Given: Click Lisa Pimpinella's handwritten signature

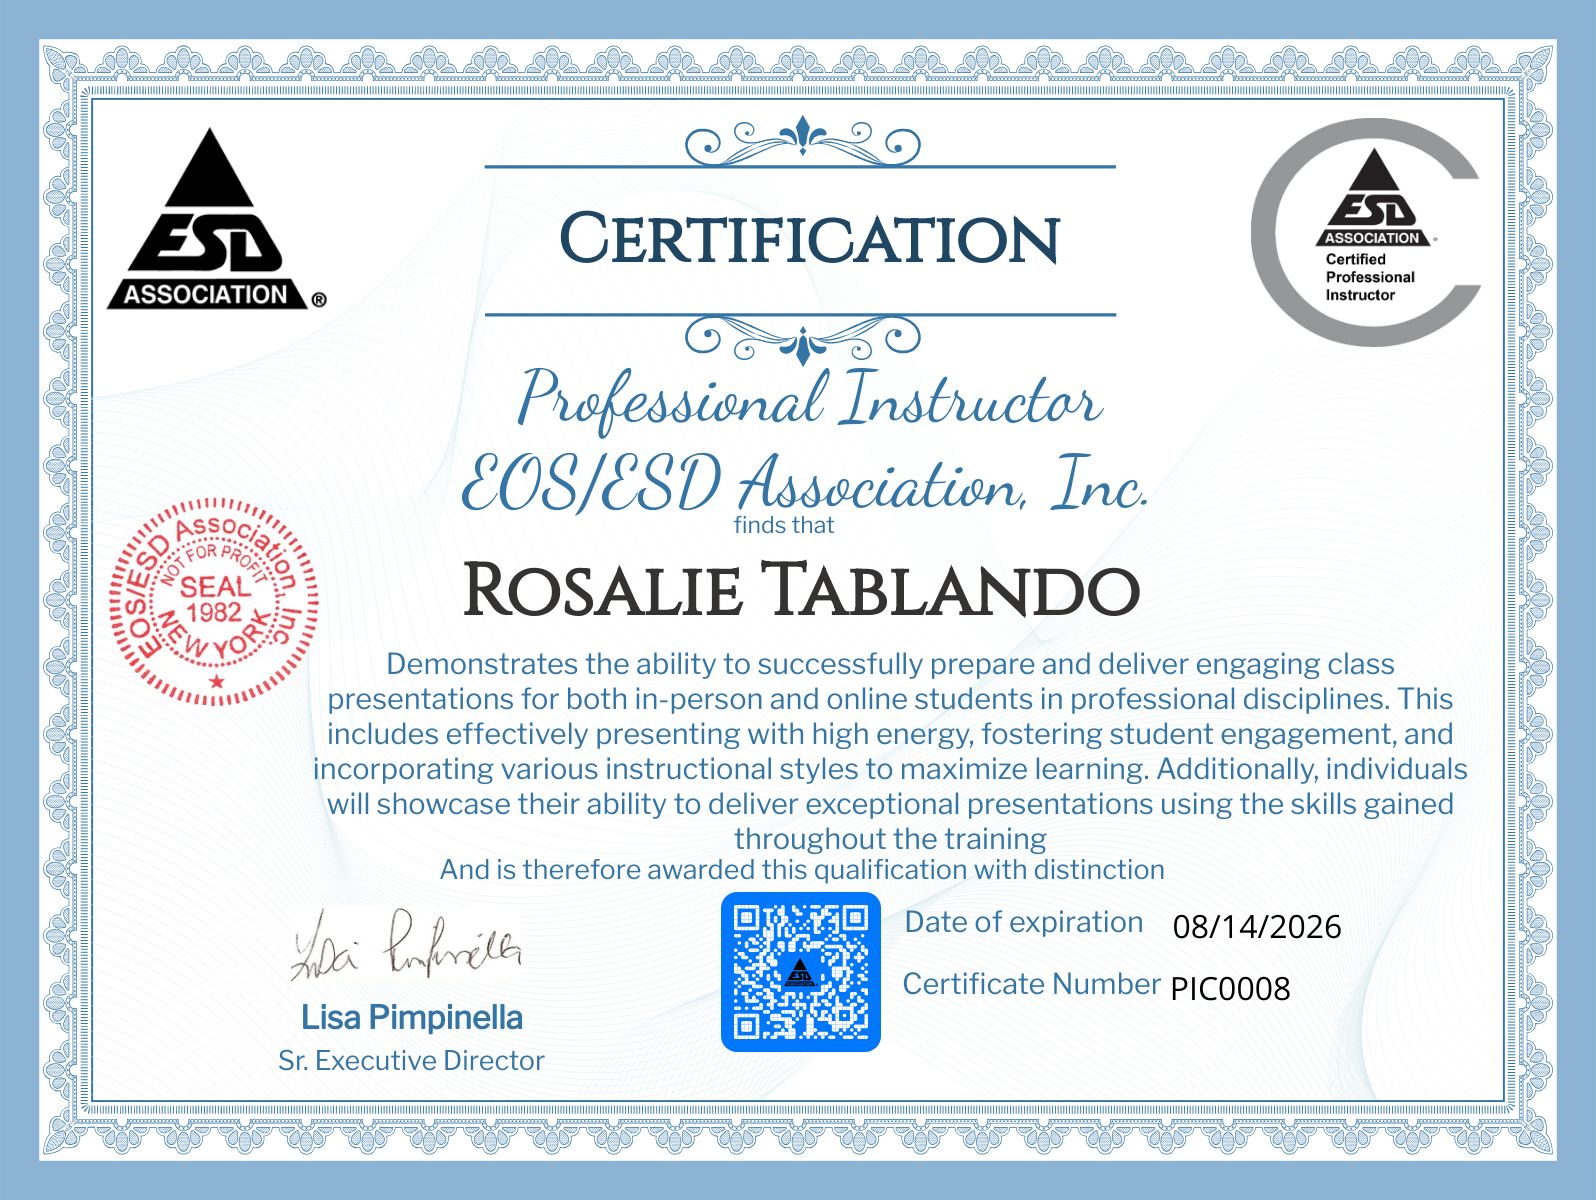Looking at the screenshot, I should point(406,945).
